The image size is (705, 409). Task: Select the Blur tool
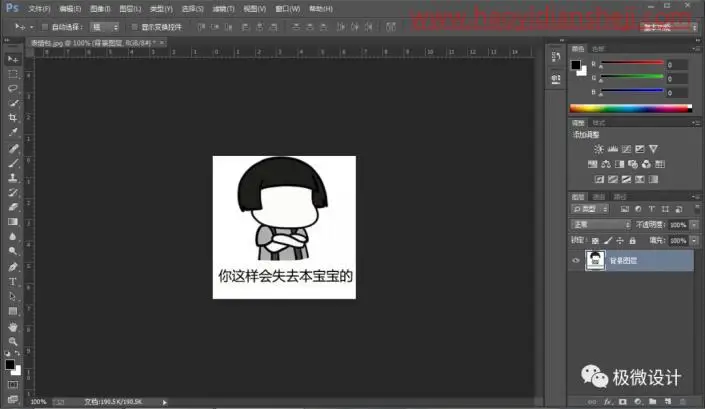tap(13, 236)
